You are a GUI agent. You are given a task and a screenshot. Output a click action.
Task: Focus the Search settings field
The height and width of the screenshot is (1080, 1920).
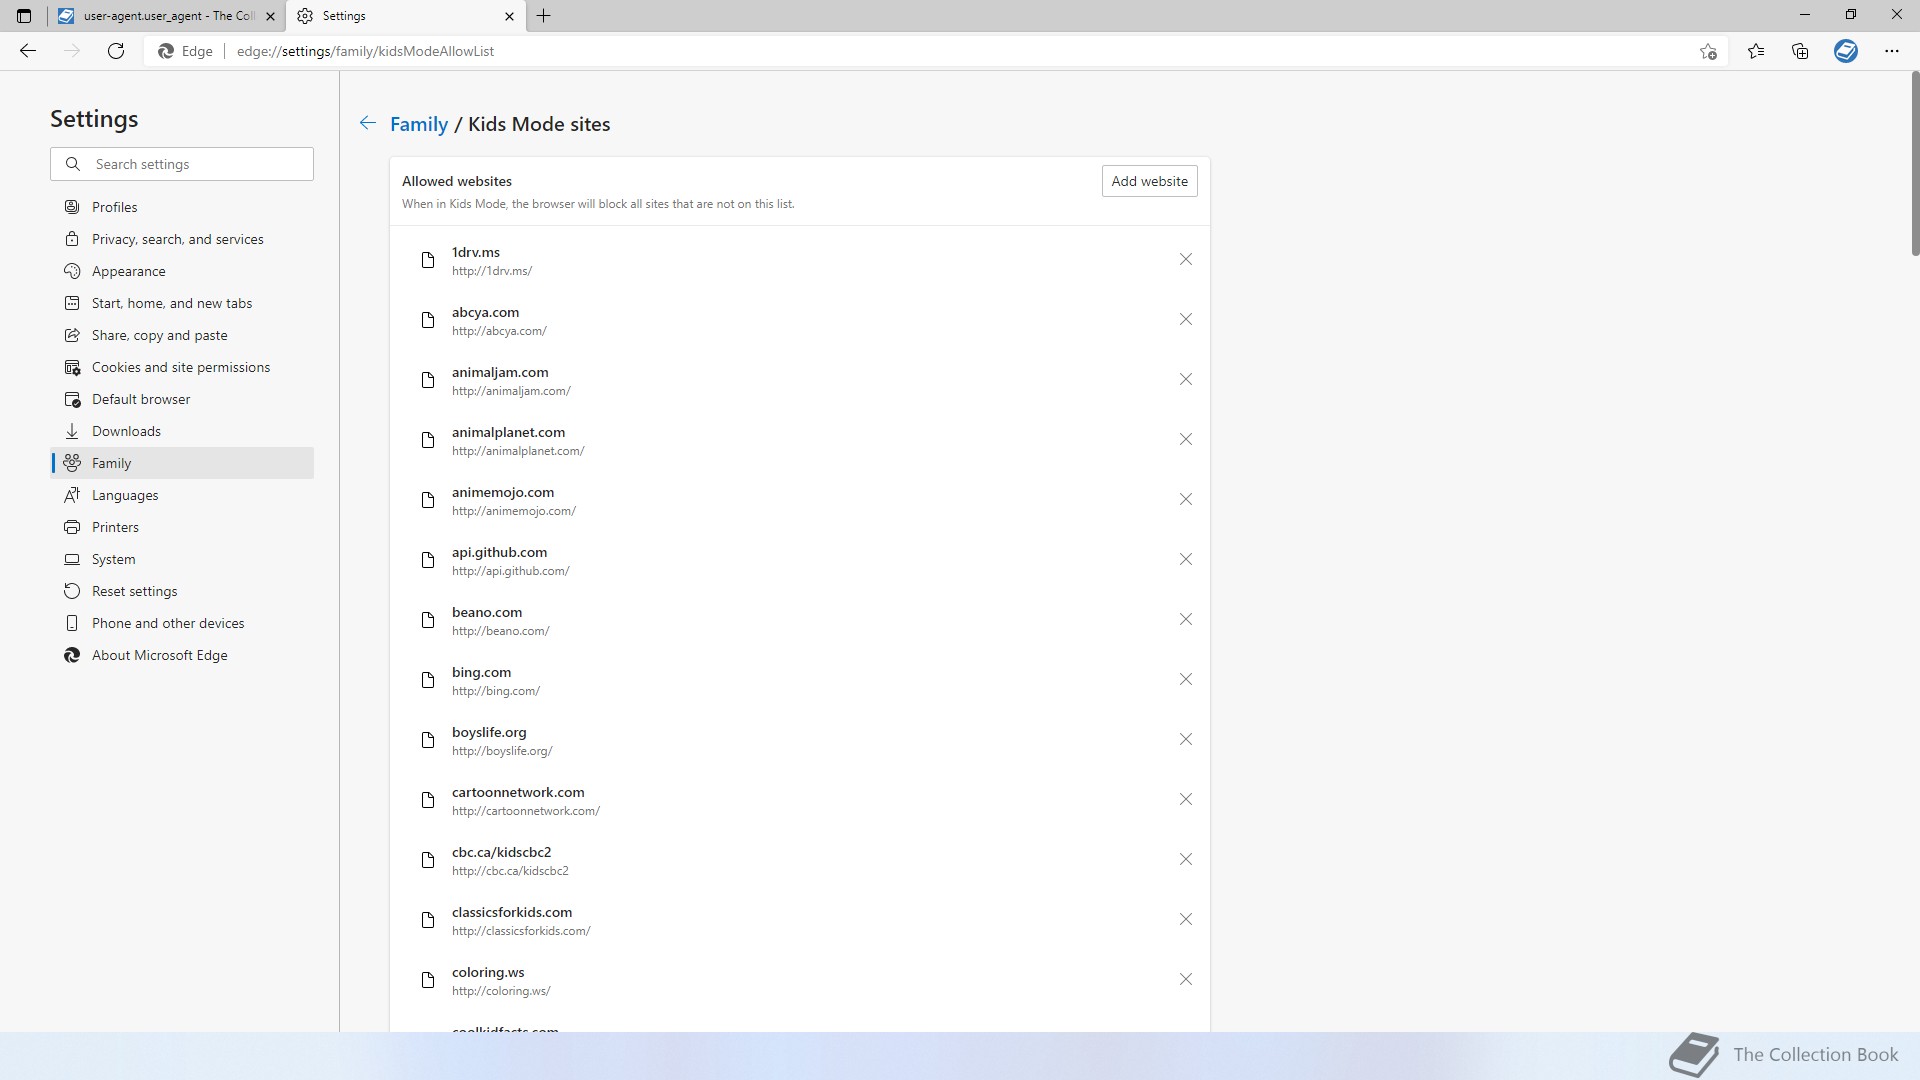(x=182, y=164)
